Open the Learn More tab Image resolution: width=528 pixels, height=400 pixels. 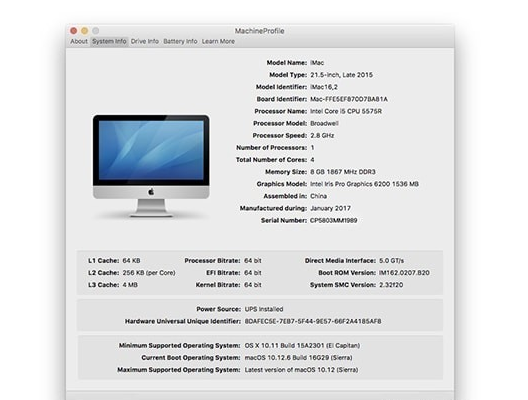(218, 41)
